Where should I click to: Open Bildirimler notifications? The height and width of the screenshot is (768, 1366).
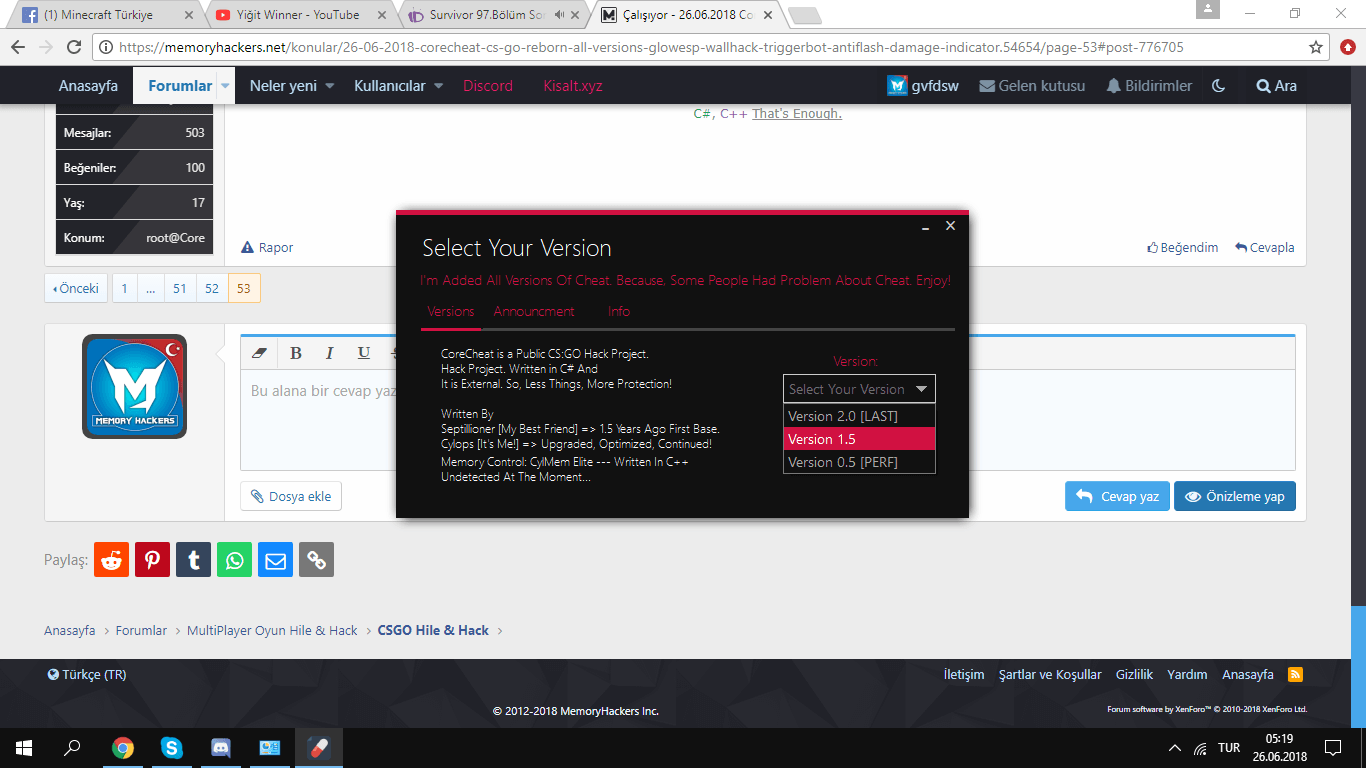1149,86
